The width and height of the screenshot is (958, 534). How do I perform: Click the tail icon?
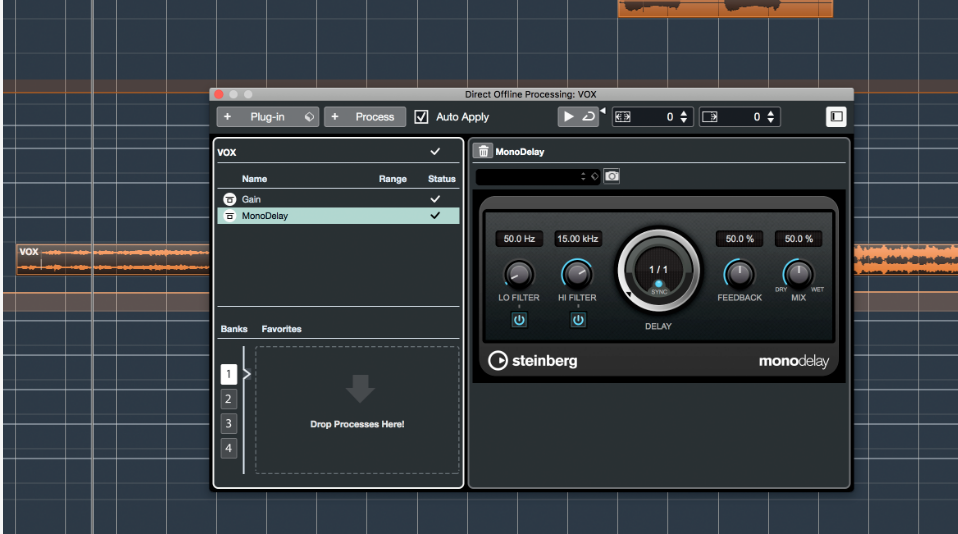click(709, 117)
